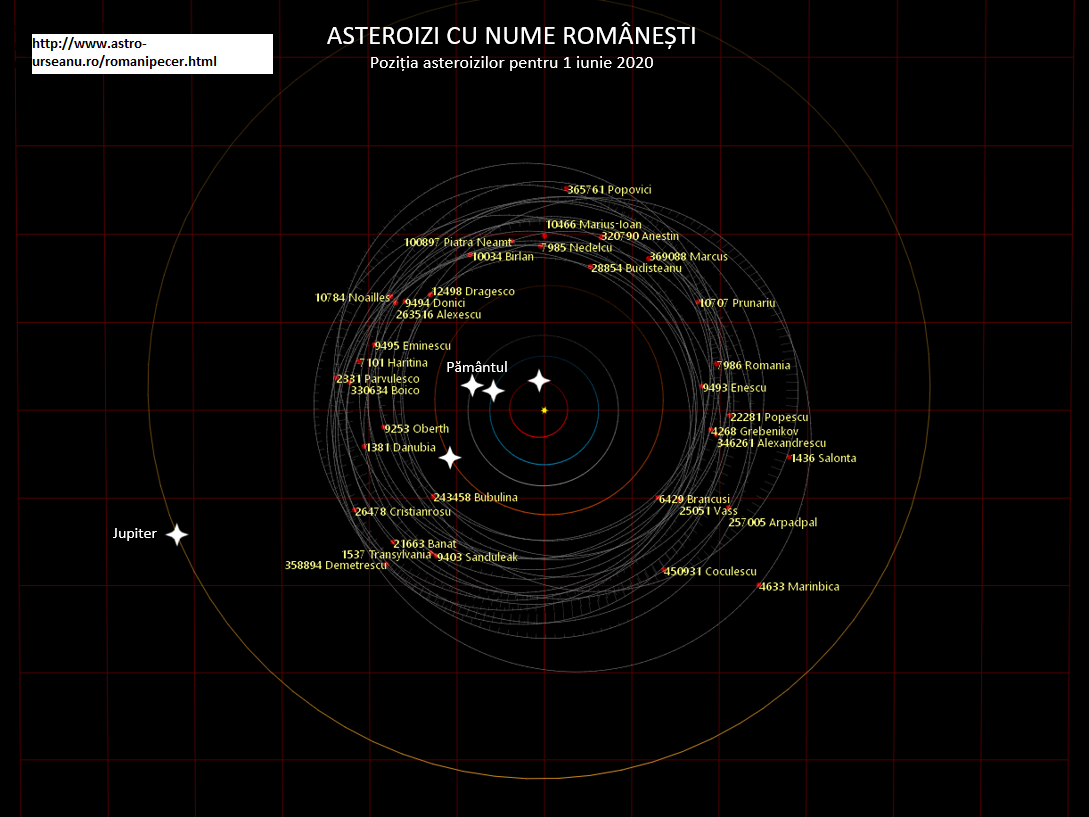The width and height of the screenshot is (1089, 817).
Task: Click the 9495 Eminescu label
Action: [x=412, y=346]
